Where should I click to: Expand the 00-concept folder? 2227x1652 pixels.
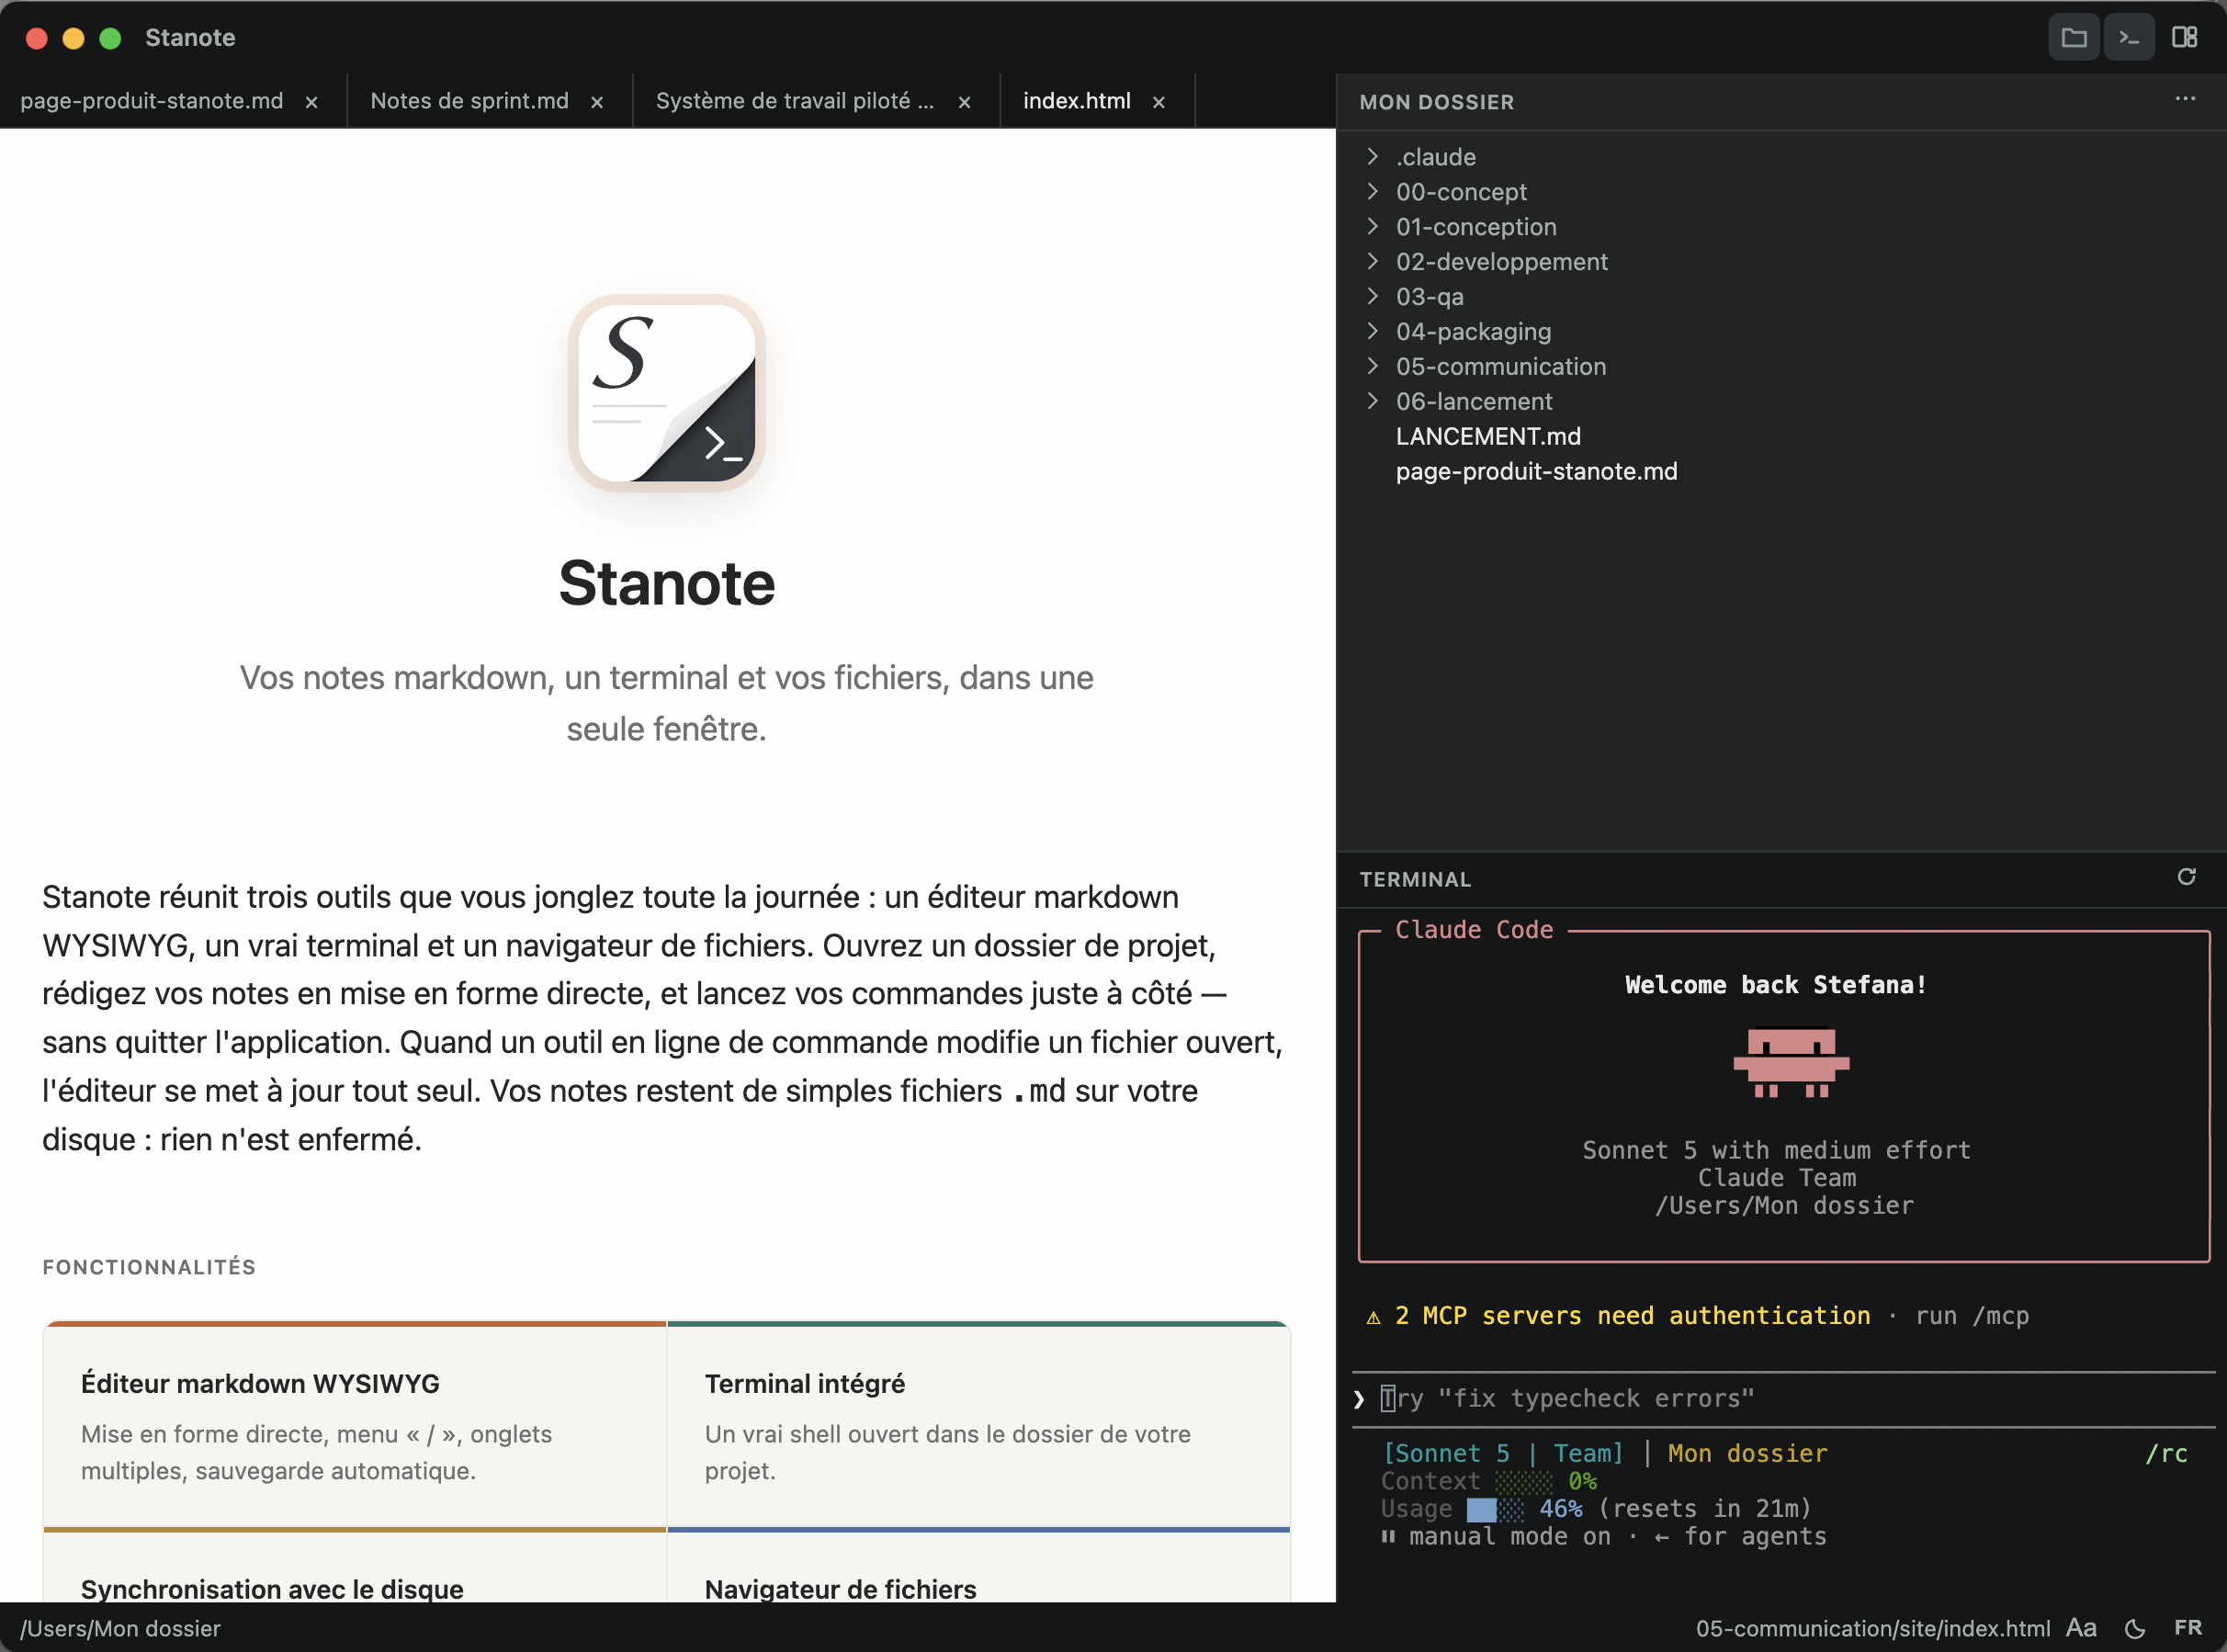pyautogui.click(x=1372, y=192)
